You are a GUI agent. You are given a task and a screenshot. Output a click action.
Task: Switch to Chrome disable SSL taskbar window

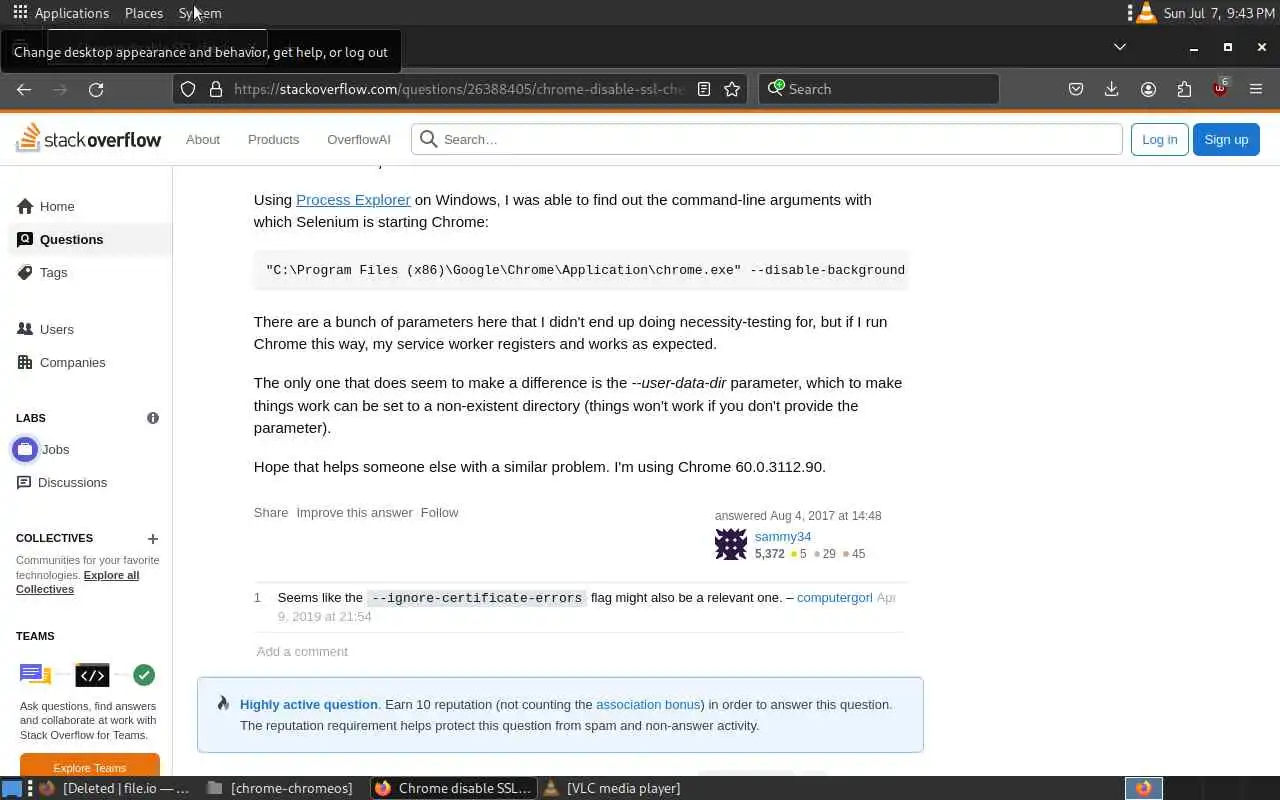coord(455,788)
